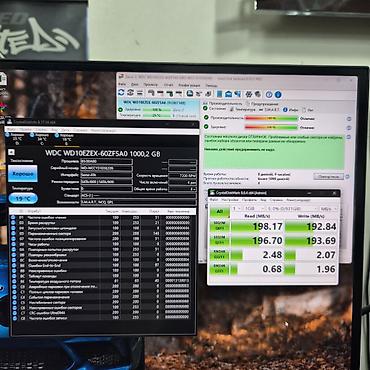Open the Файл menu in CrystalDiskMark
Image resolution: width=370 pixels, height=370 pixels.
(214, 200)
